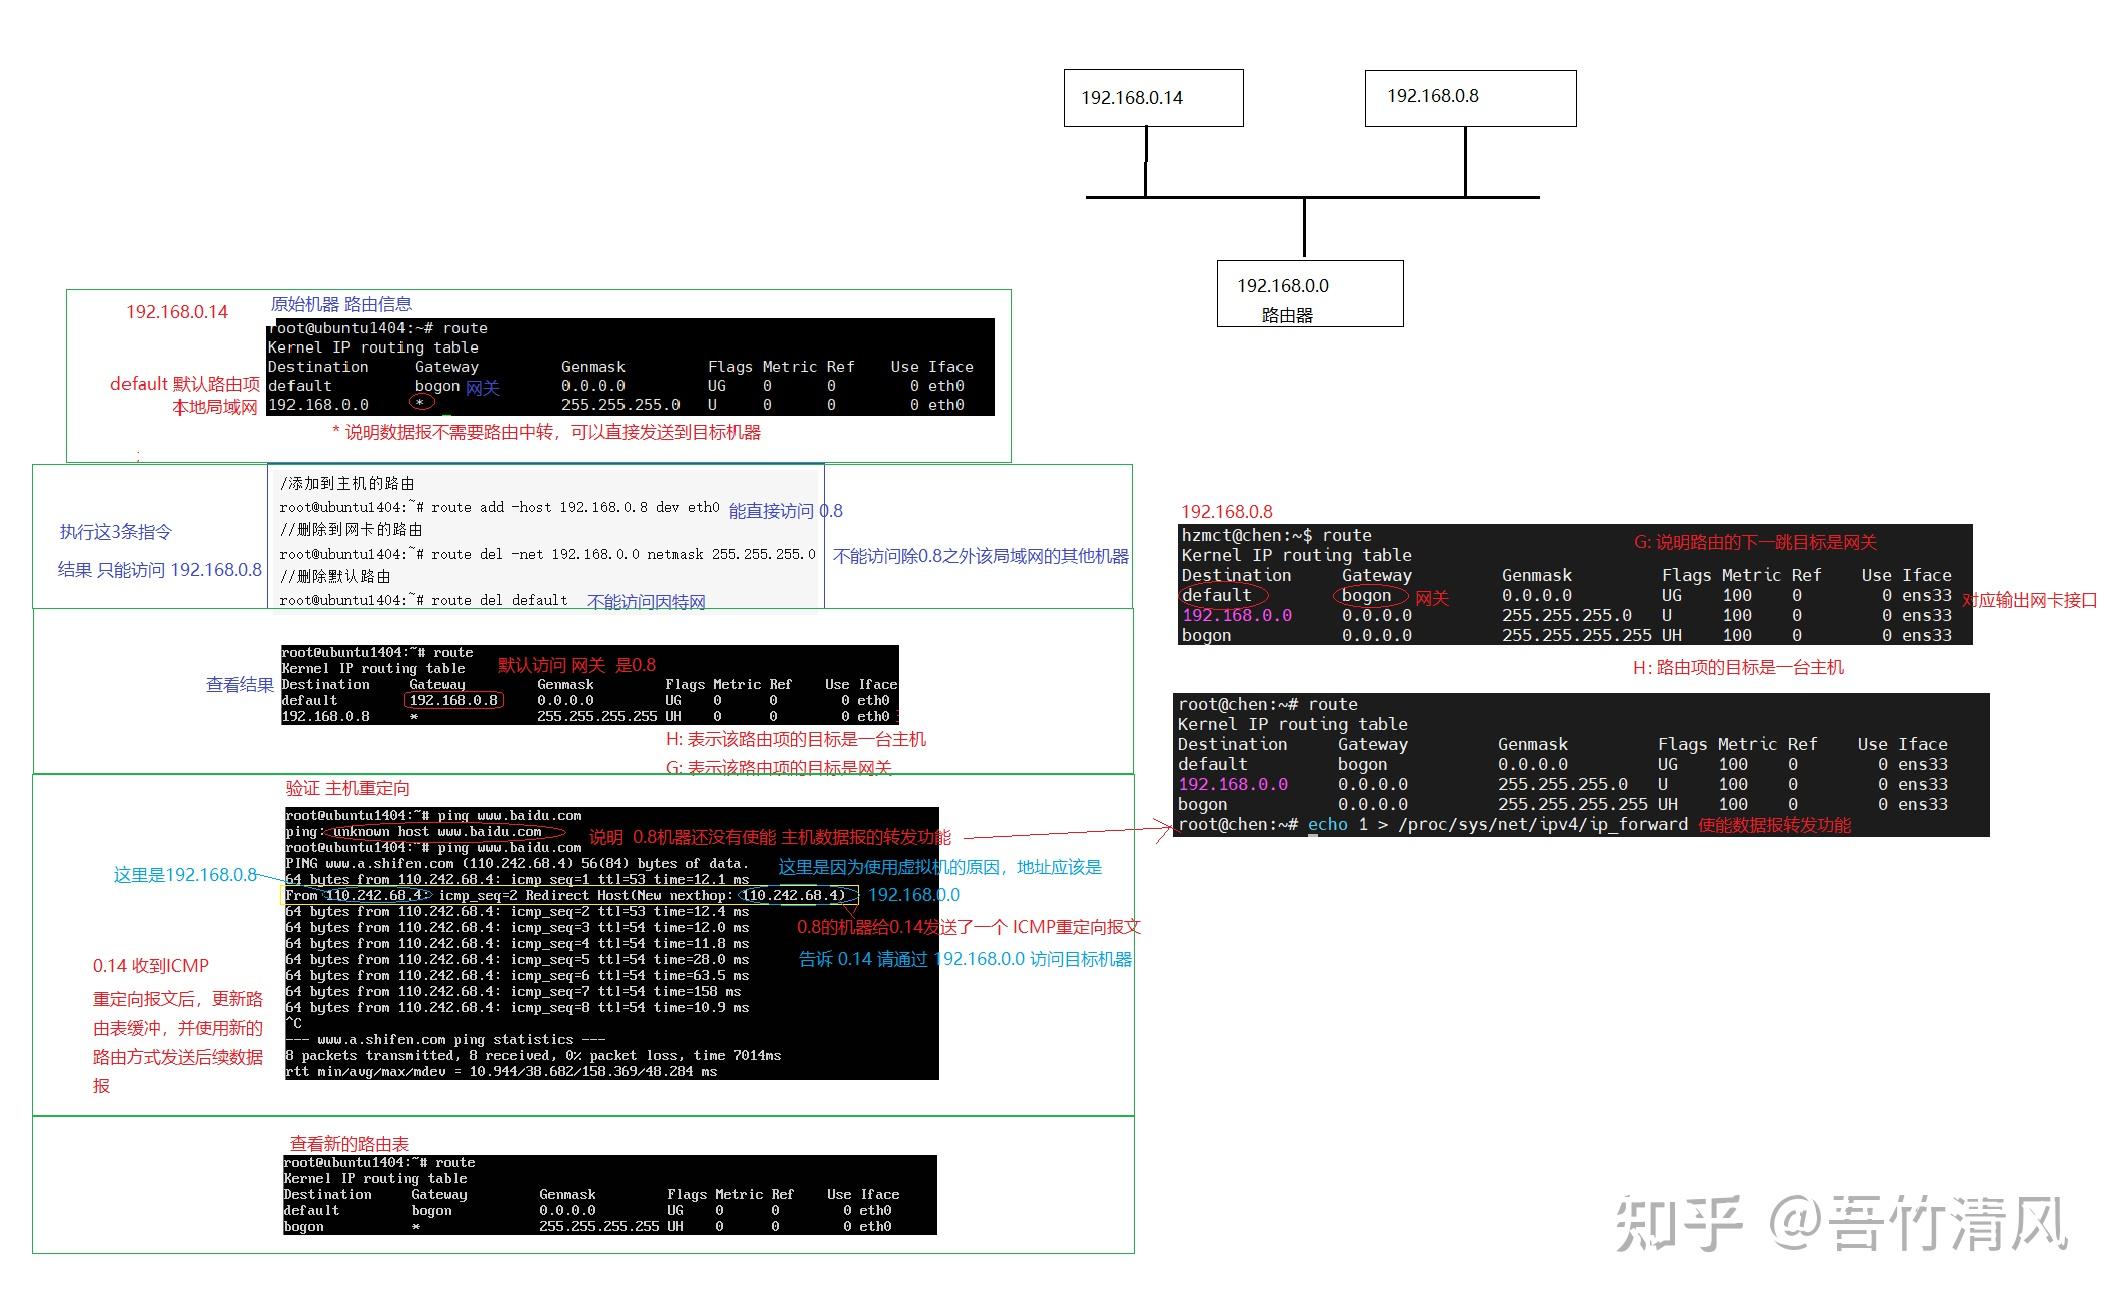The height and width of the screenshot is (1308, 2122).
Task: Click the red note 本地局域网
Action: 215,407
